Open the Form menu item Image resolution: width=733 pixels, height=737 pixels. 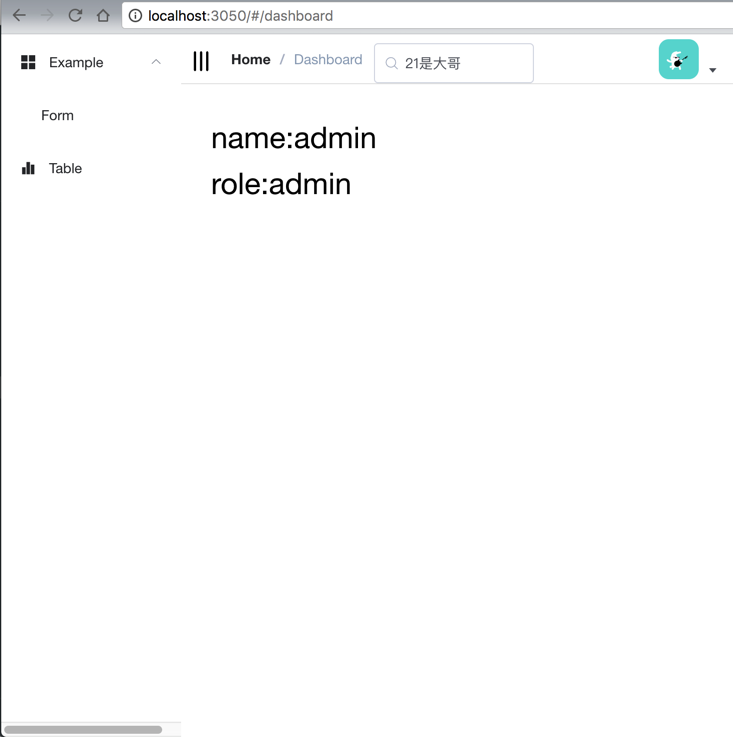[91, 115]
